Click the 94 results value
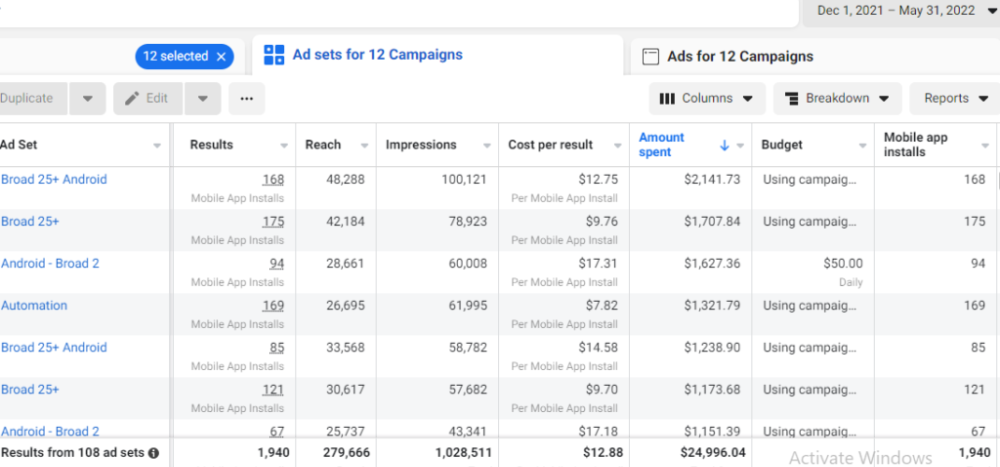Viewport: 1000px width, 467px height. [276, 264]
